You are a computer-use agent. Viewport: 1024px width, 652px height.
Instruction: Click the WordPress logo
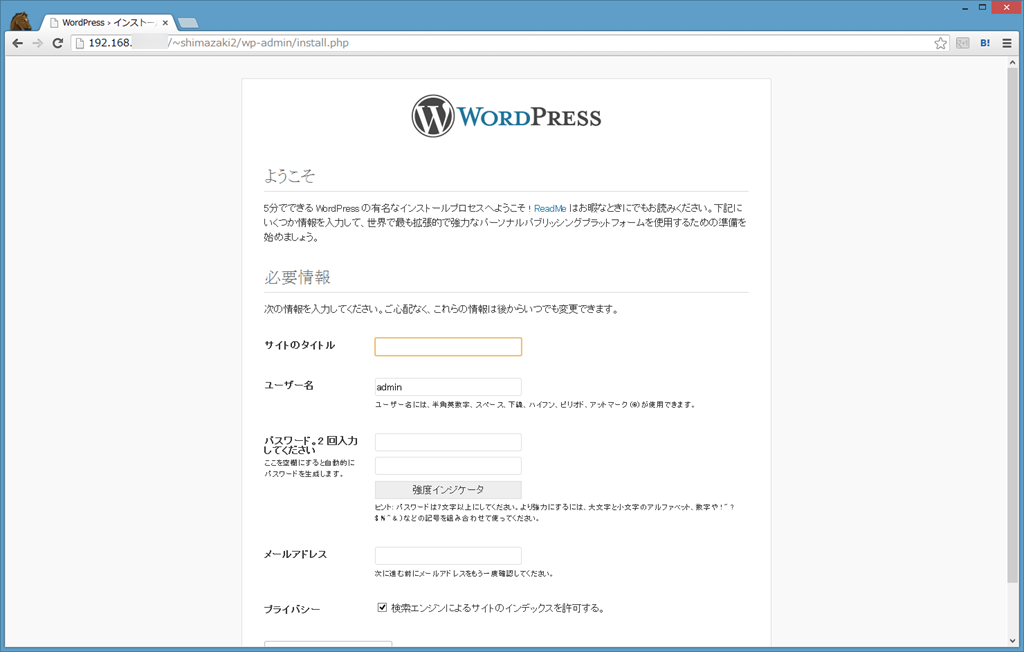(x=506, y=116)
